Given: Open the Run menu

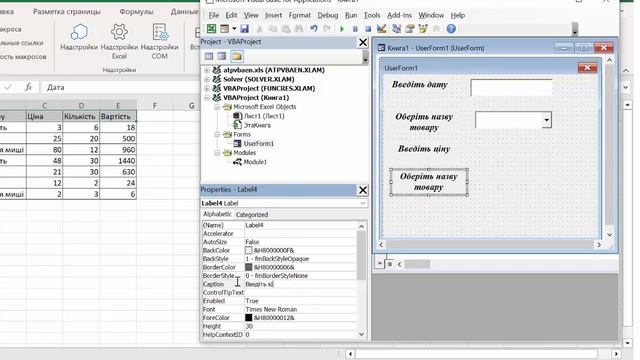Looking at the screenshot, I should 351,15.
